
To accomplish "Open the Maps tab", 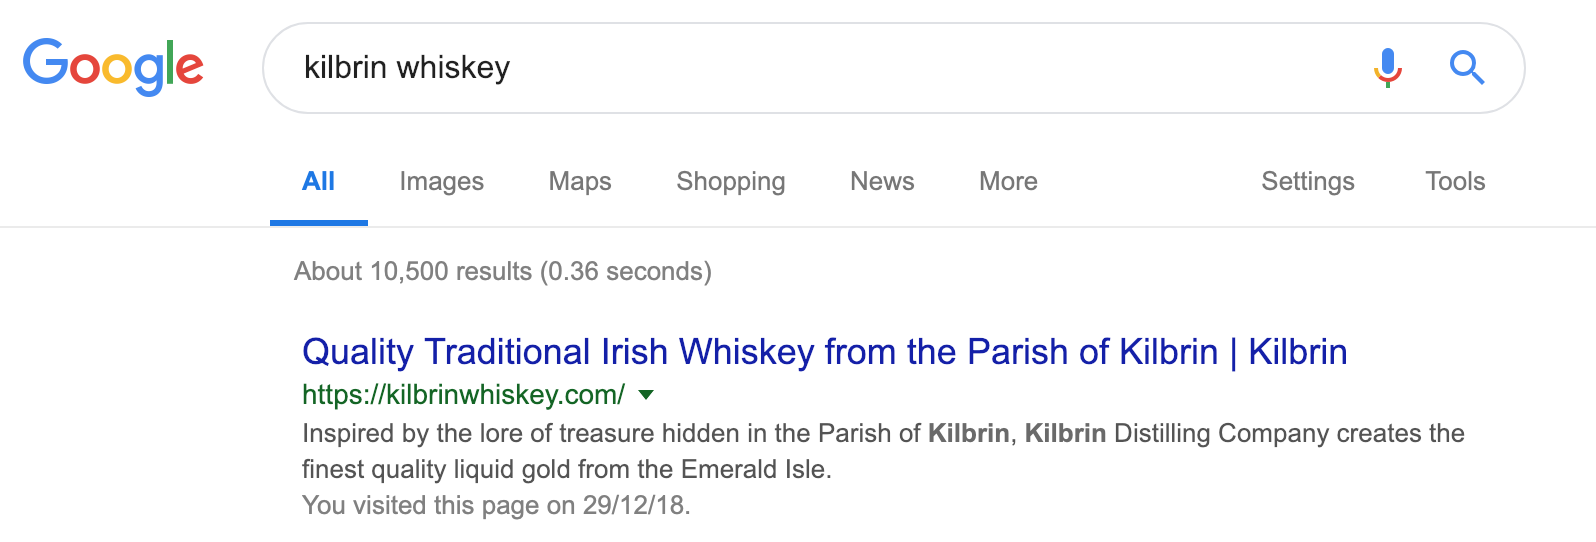I will pyautogui.click(x=580, y=181).
